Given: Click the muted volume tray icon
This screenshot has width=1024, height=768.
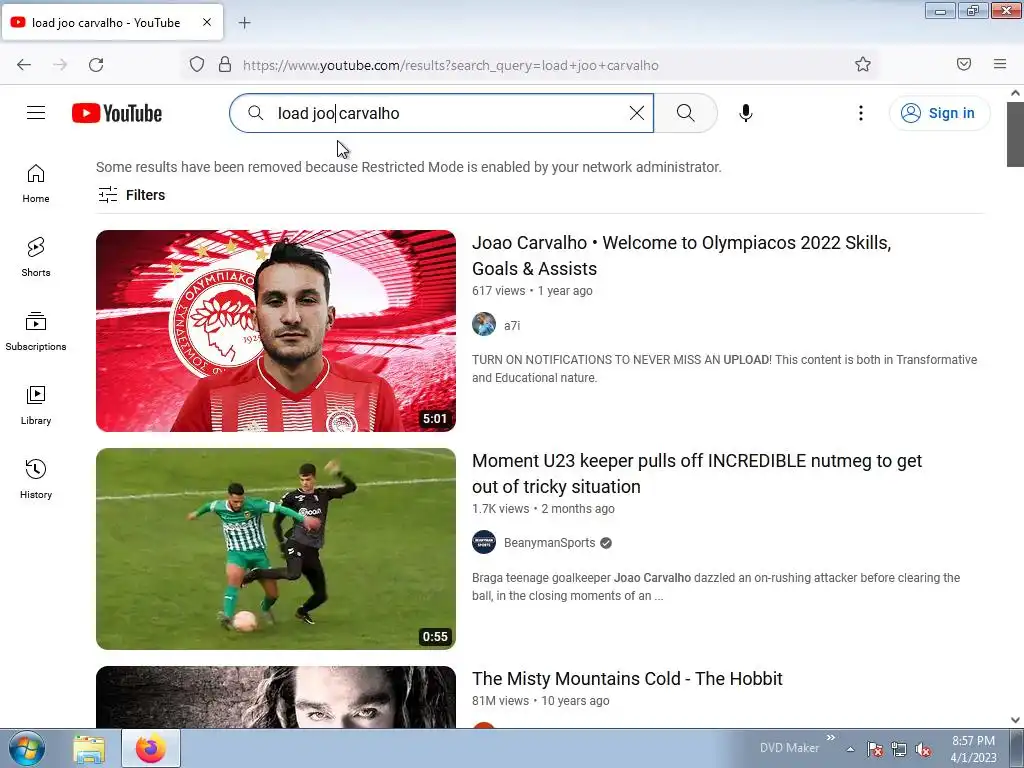Looking at the screenshot, I should (x=923, y=750).
